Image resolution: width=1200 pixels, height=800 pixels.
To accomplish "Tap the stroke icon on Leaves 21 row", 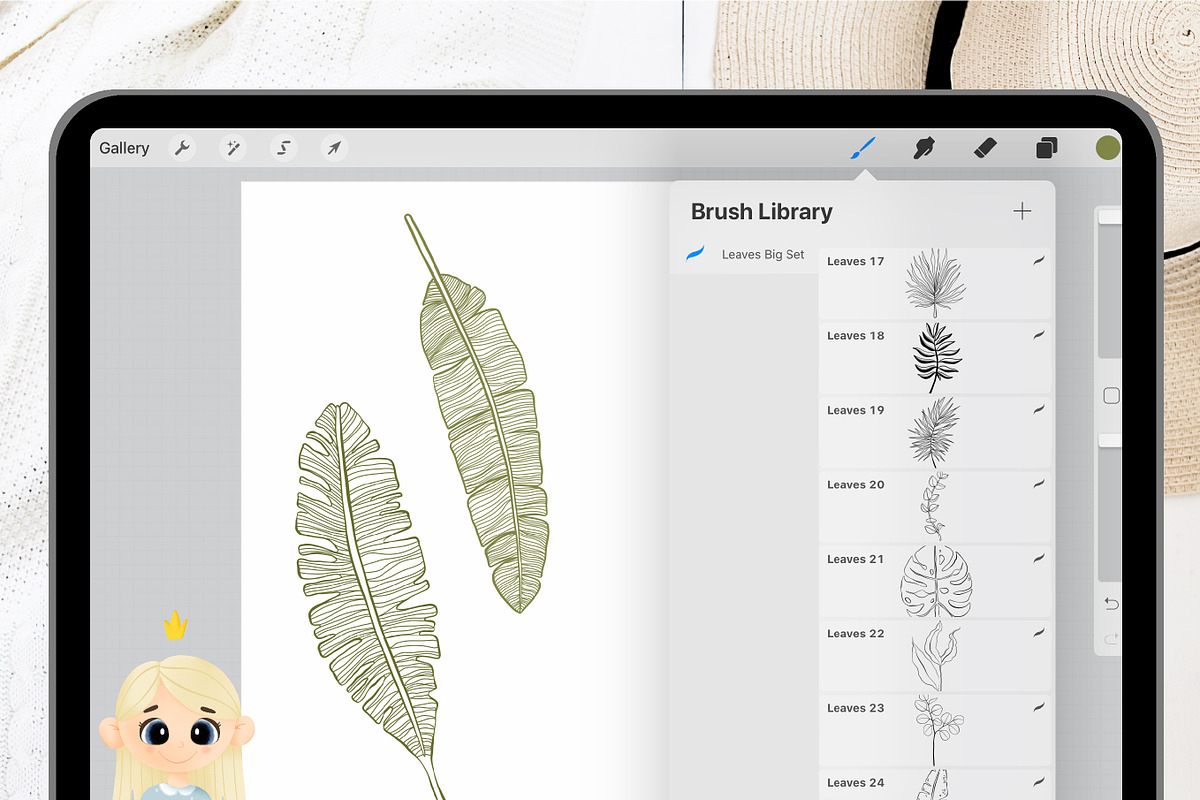I will (x=1039, y=558).
